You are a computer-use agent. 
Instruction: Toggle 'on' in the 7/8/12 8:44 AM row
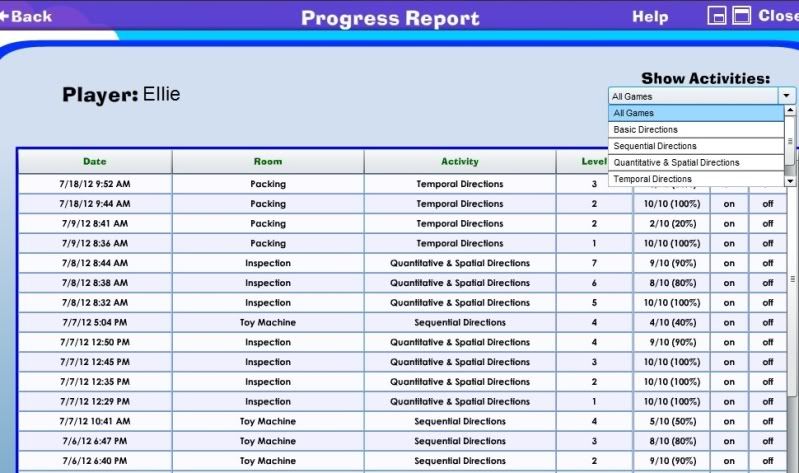729,264
